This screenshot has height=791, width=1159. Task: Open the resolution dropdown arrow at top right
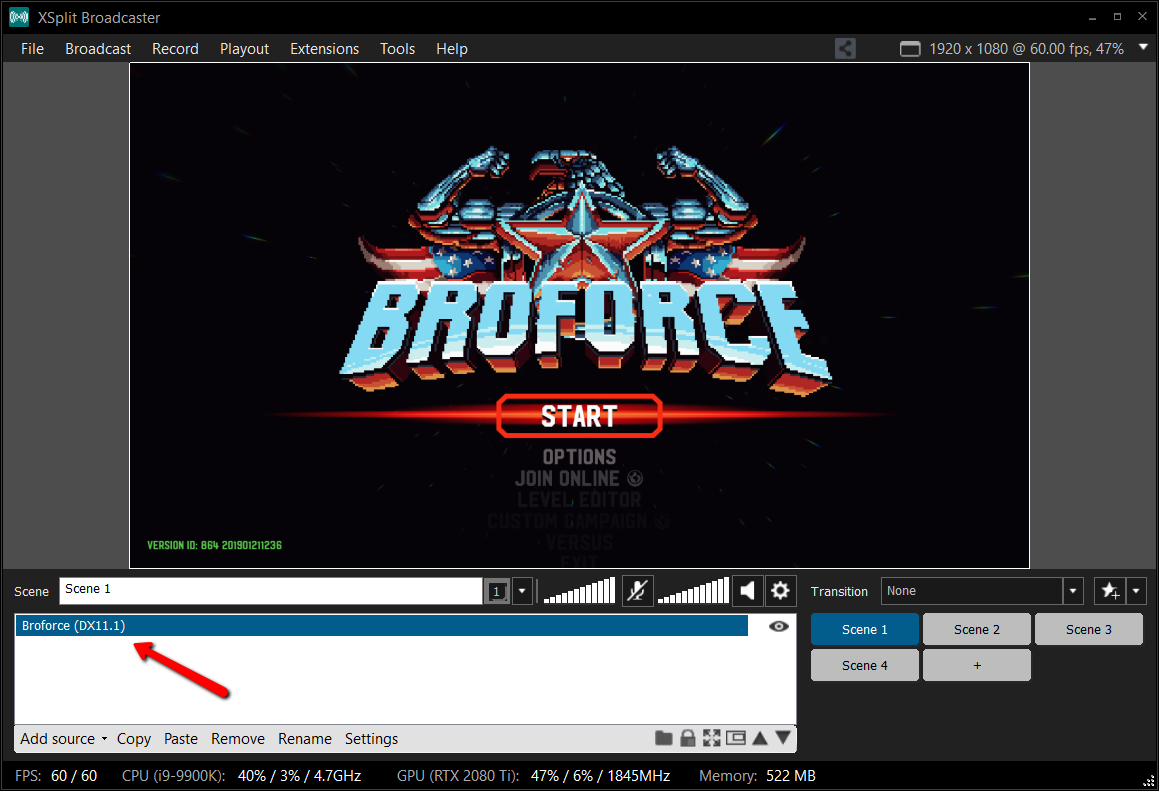1143,47
